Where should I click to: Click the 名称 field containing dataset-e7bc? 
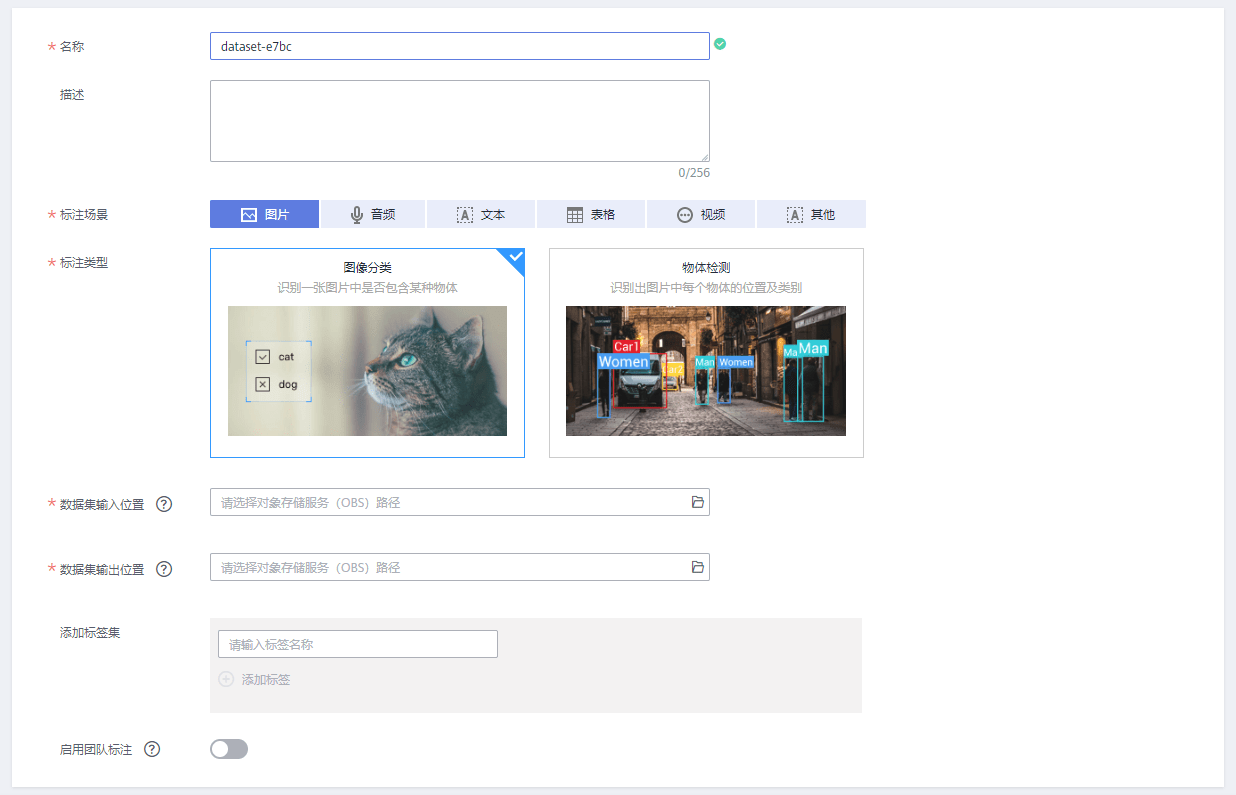(460, 46)
